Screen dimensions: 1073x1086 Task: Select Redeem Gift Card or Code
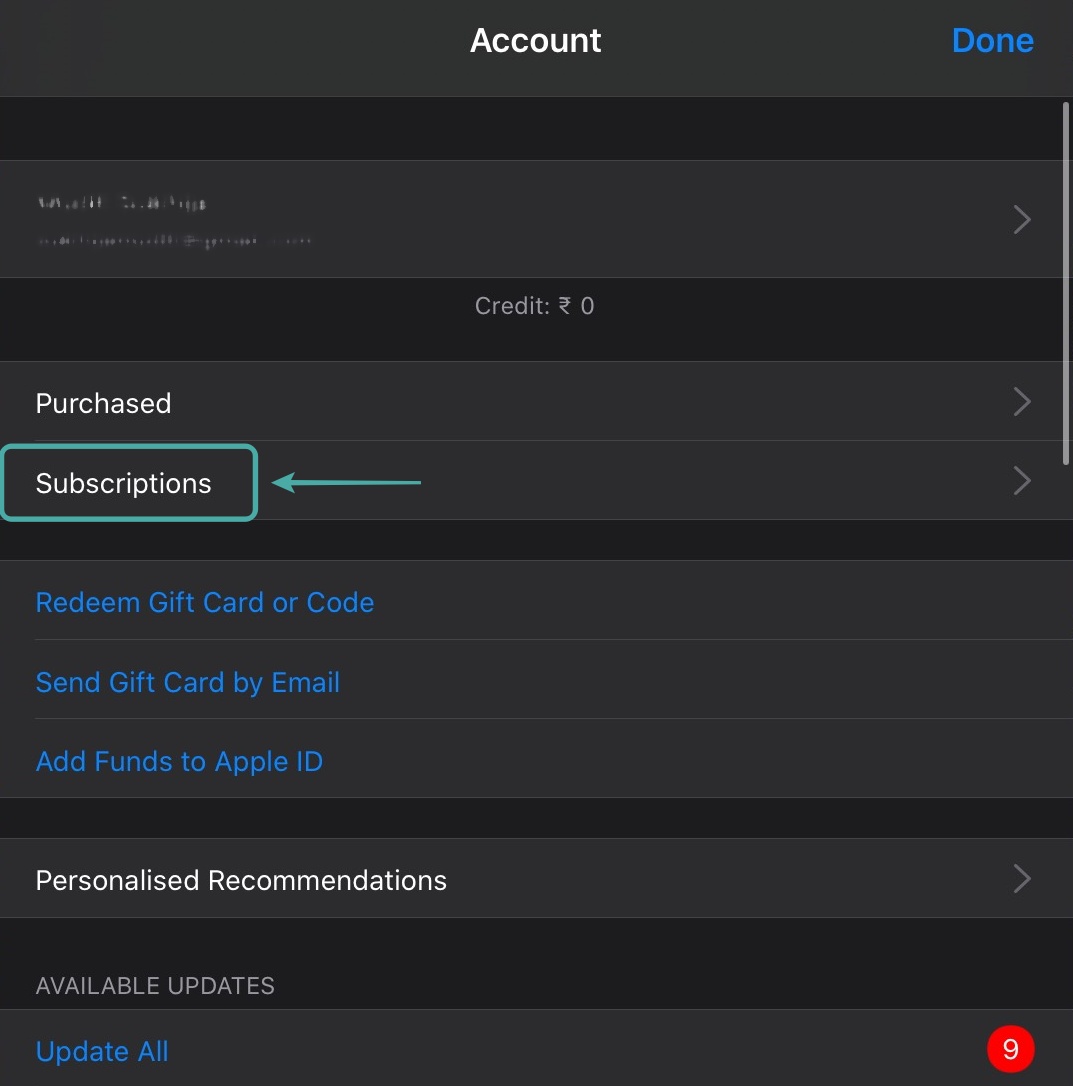(x=205, y=602)
